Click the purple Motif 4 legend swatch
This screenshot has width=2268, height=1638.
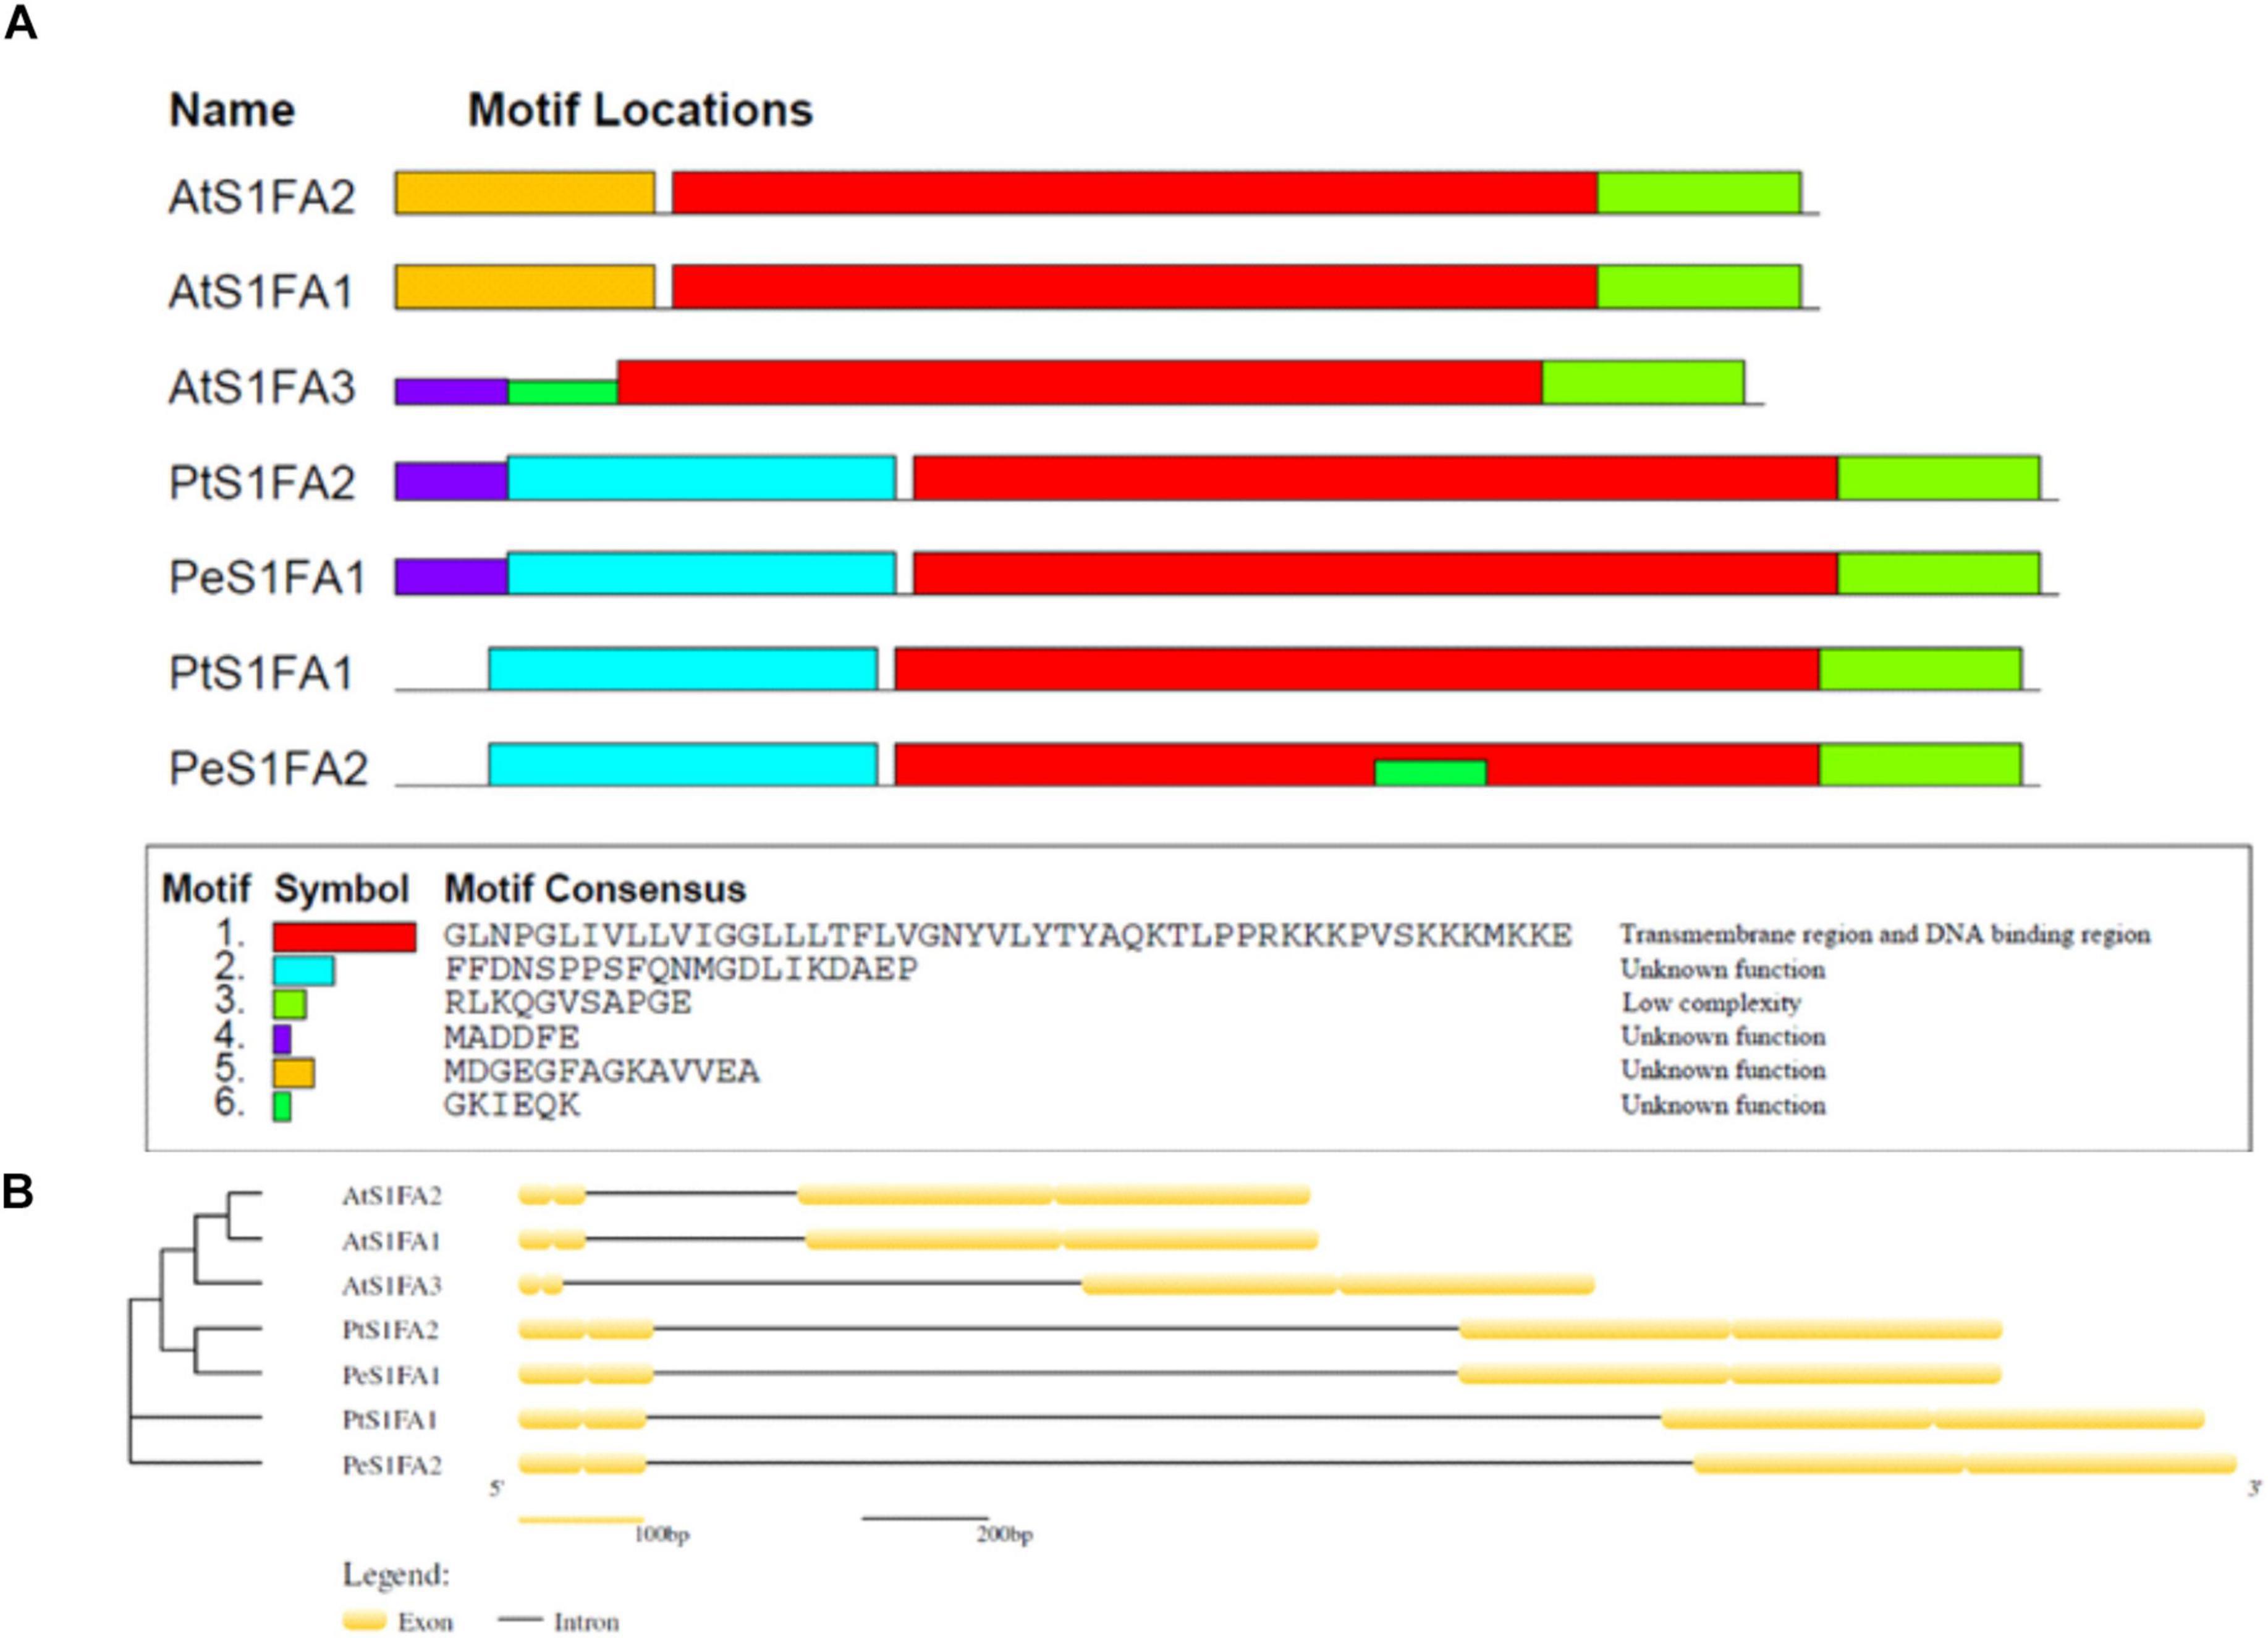(282, 1038)
